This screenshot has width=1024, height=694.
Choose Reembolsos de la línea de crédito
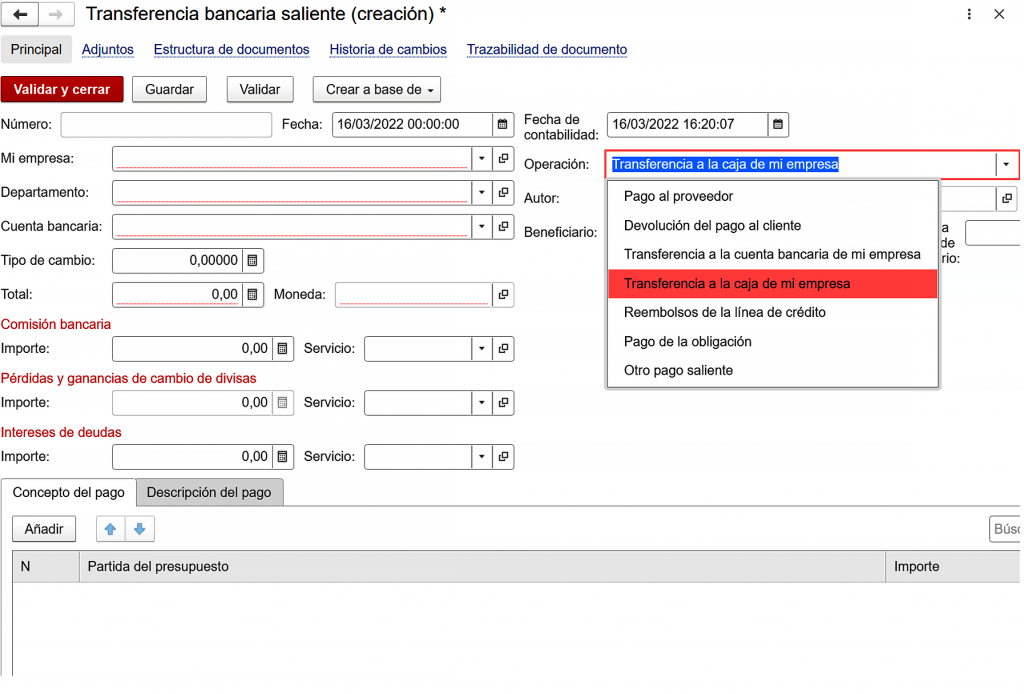[x=773, y=313]
